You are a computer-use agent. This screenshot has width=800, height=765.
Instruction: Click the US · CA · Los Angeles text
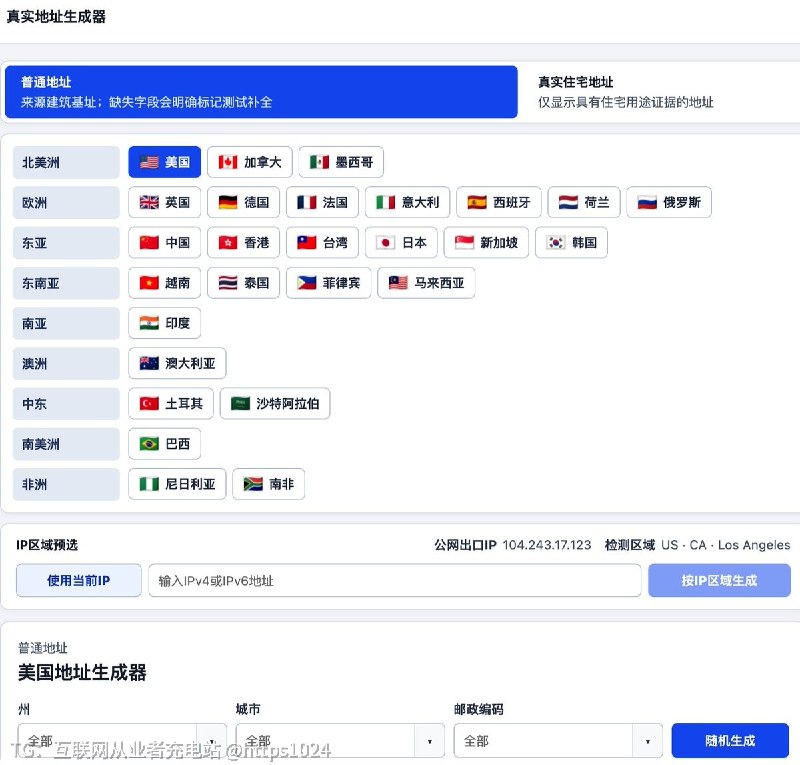pos(726,545)
